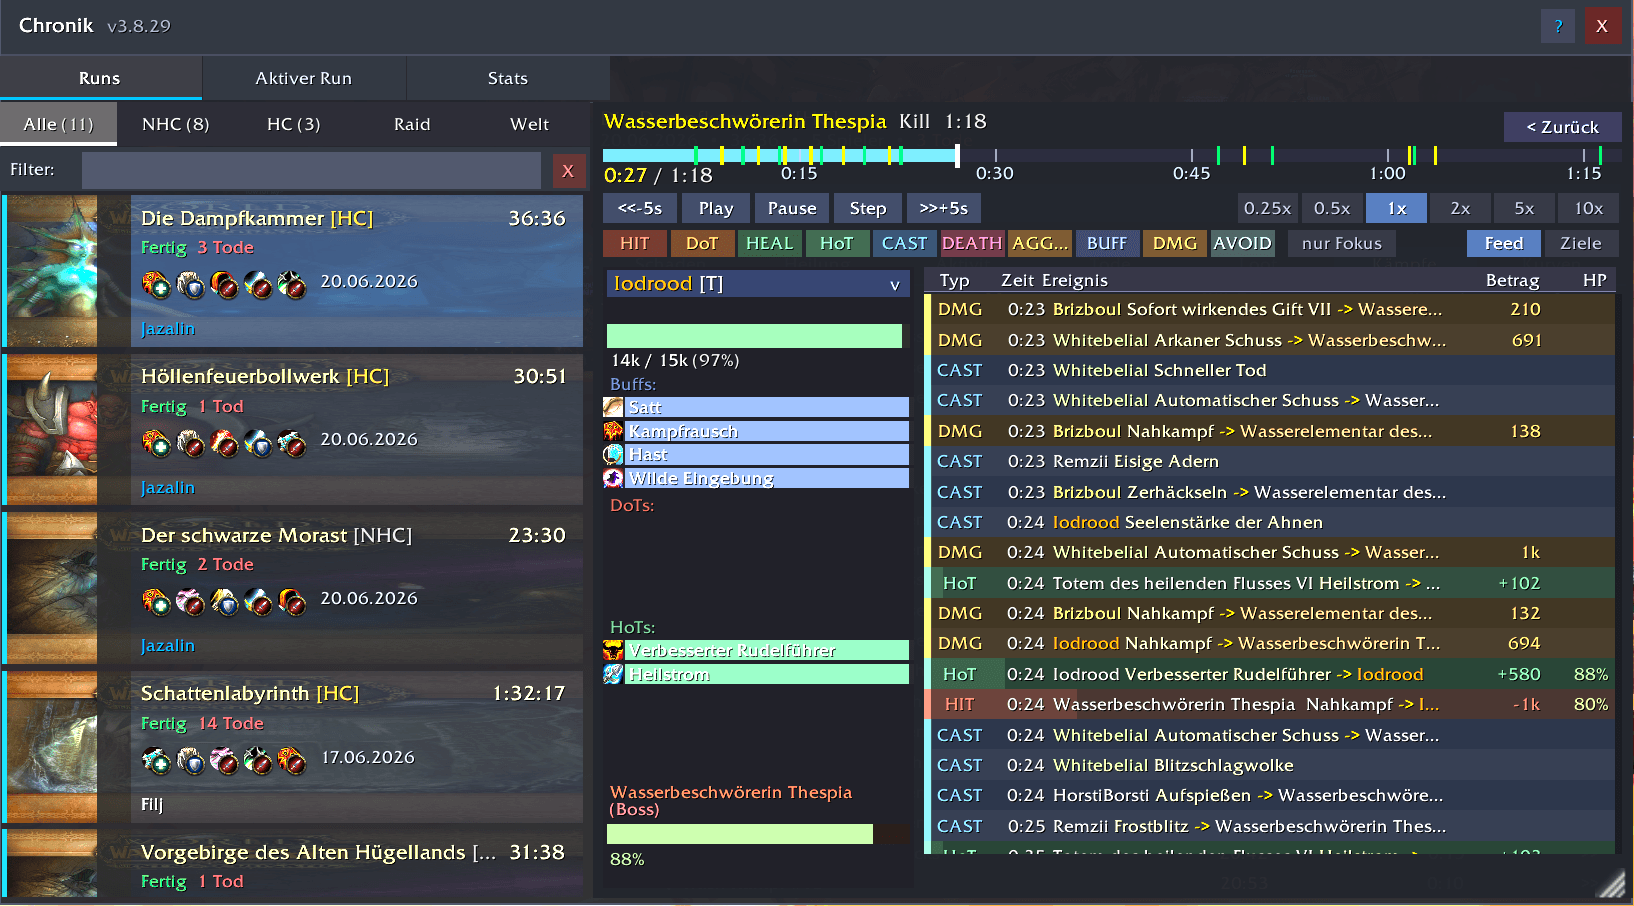Focus the Filter input field
This screenshot has width=1634, height=906.
pyautogui.click(x=311, y=171)
